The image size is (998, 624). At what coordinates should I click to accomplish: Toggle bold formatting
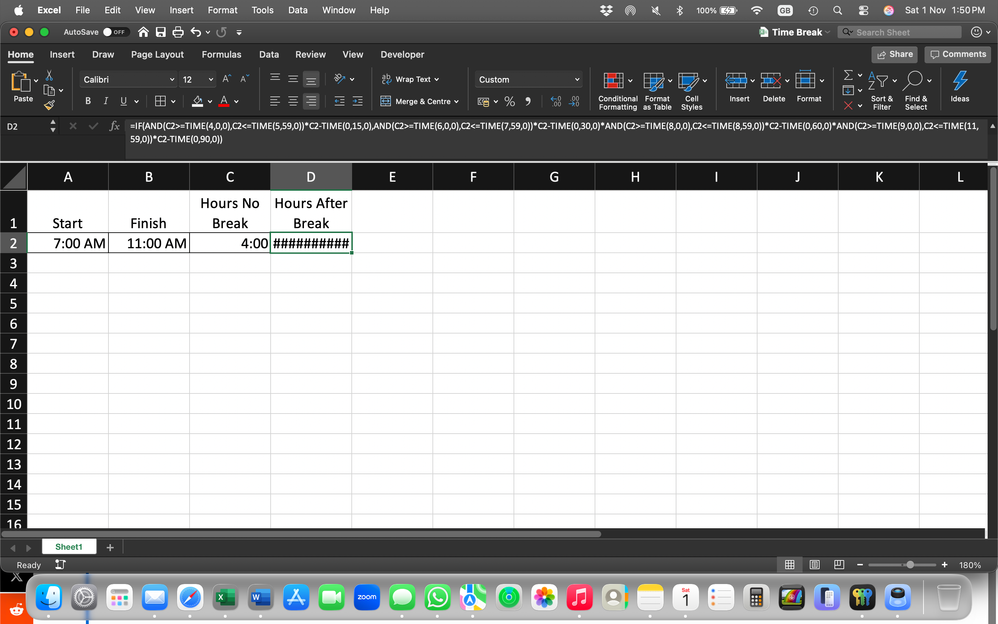[88, 101]
